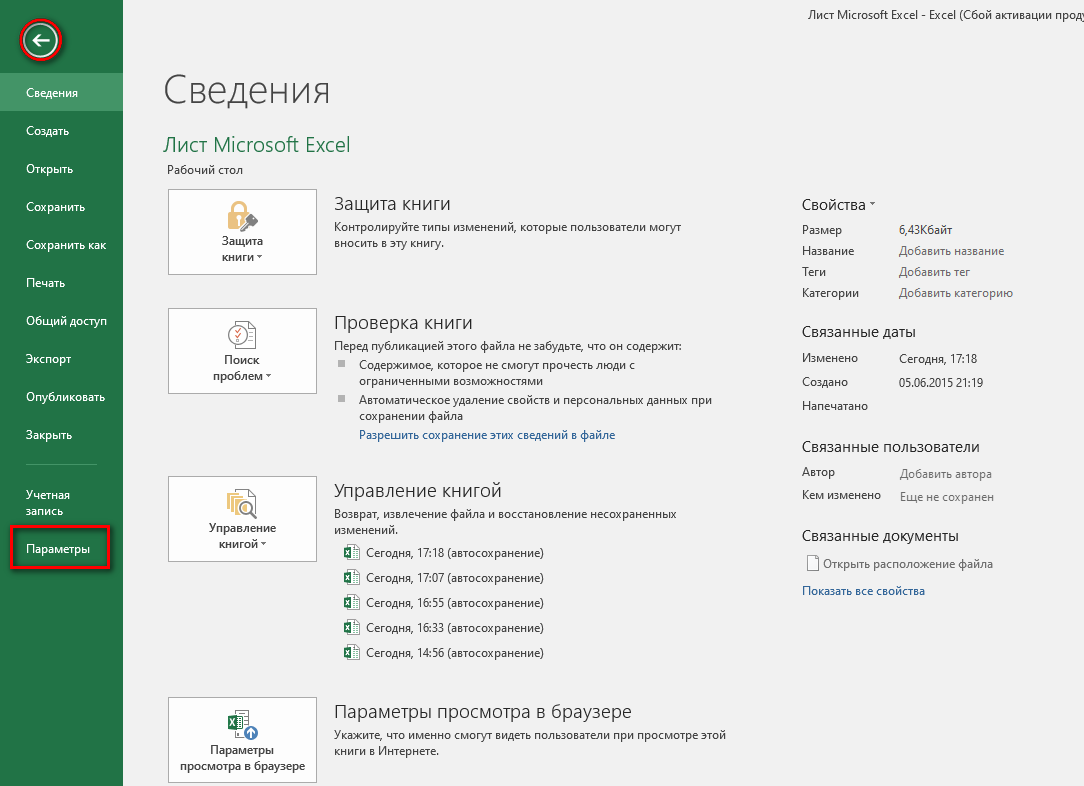The height and width of the screenshot is (786, 1084).
Task: Click the back arrow to return to workbook
Action: pos(41,41)
